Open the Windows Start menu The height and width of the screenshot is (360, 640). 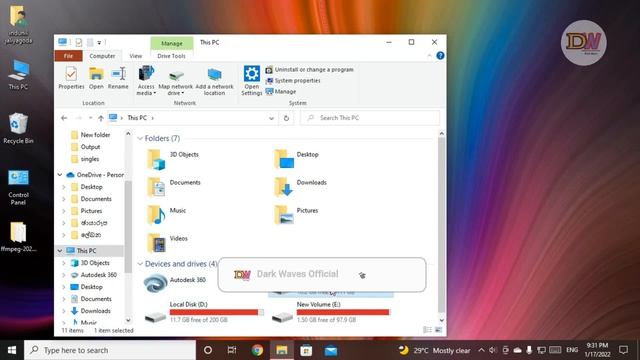pyautogui.click(x=12, y=350)
